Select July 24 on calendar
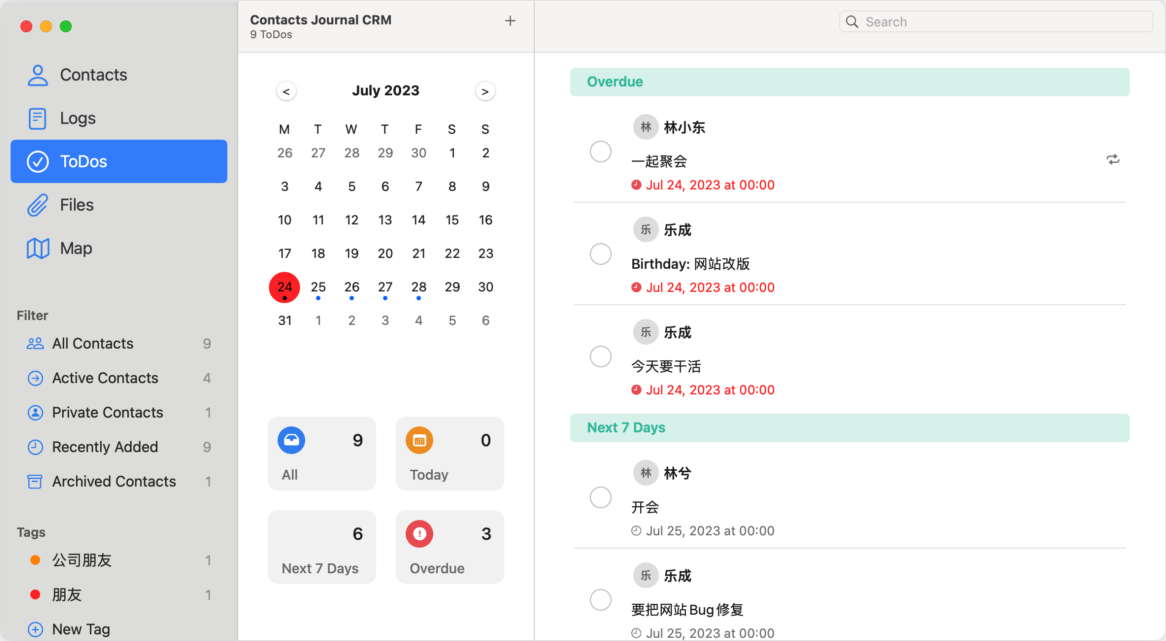Image resolution: width=1166 pixels, height=641 pixels. click(x=285, y=287)
